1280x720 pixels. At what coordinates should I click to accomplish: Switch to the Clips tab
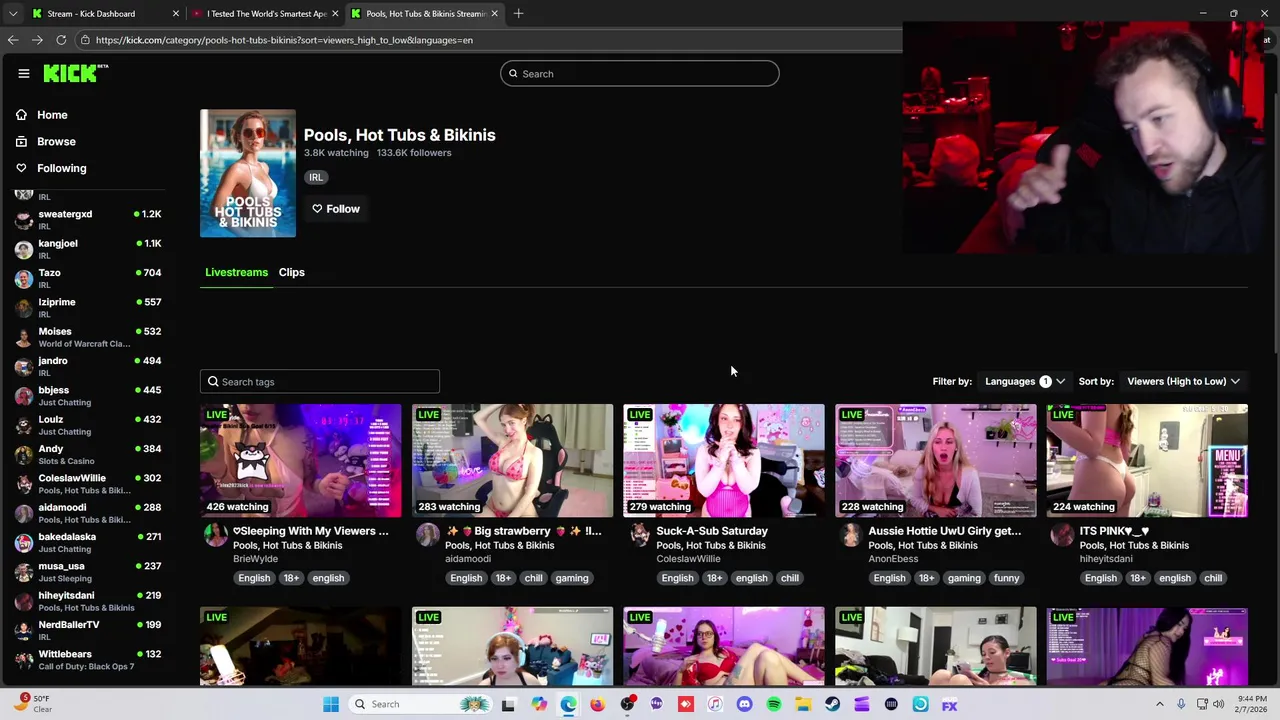coord(292,272)
